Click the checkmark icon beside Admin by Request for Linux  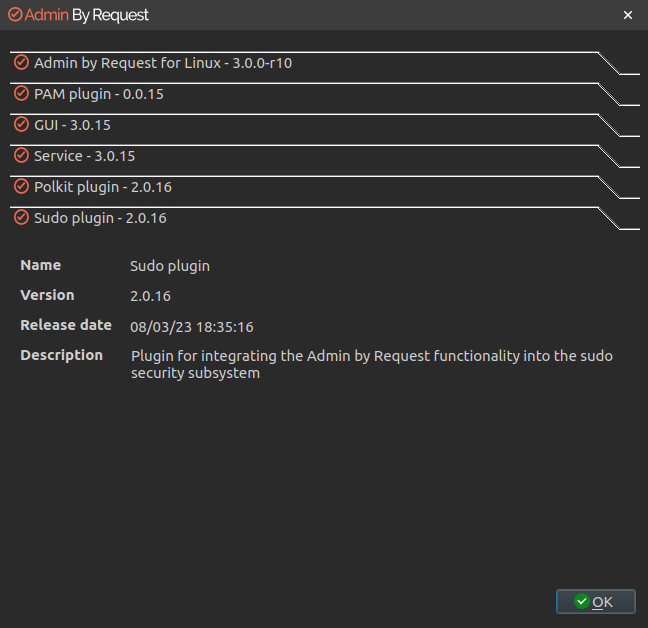[x=21, y=62]
